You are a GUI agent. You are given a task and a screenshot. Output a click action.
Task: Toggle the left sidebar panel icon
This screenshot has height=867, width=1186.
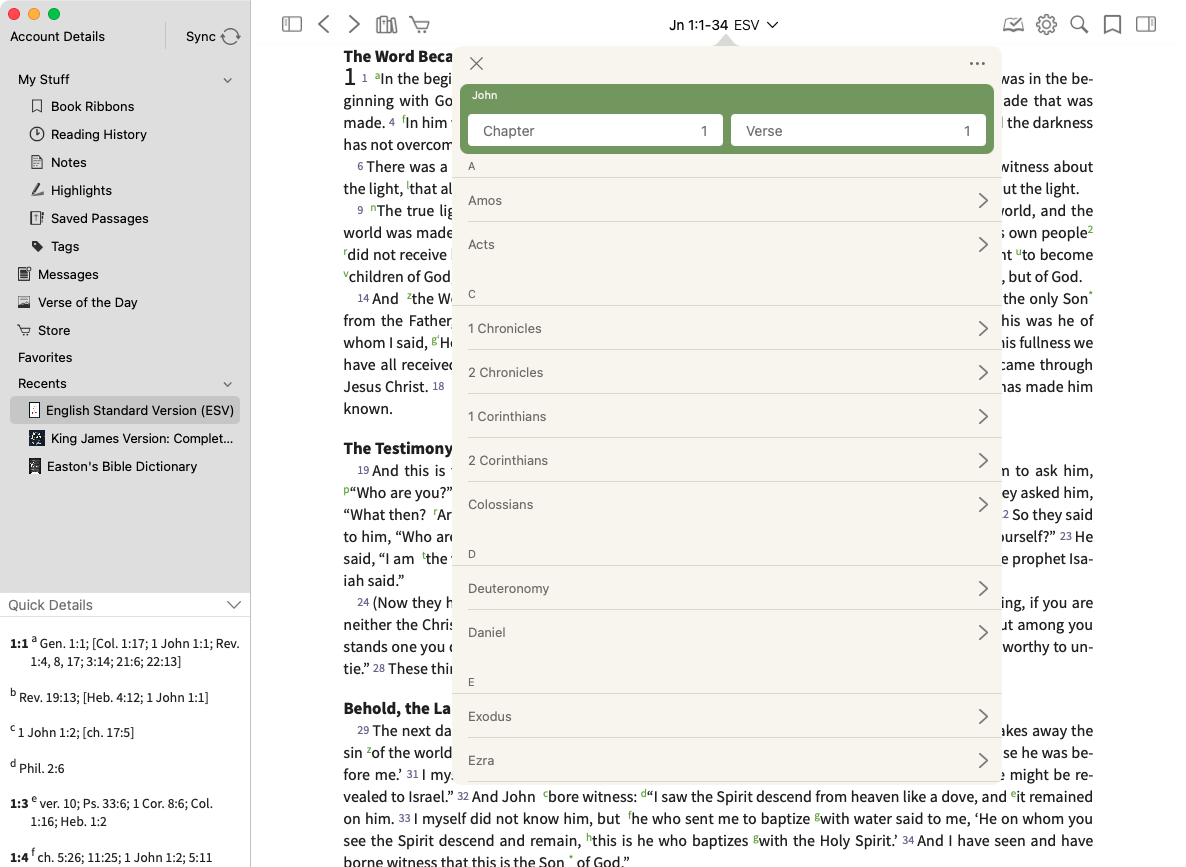[x=292, y=24]
